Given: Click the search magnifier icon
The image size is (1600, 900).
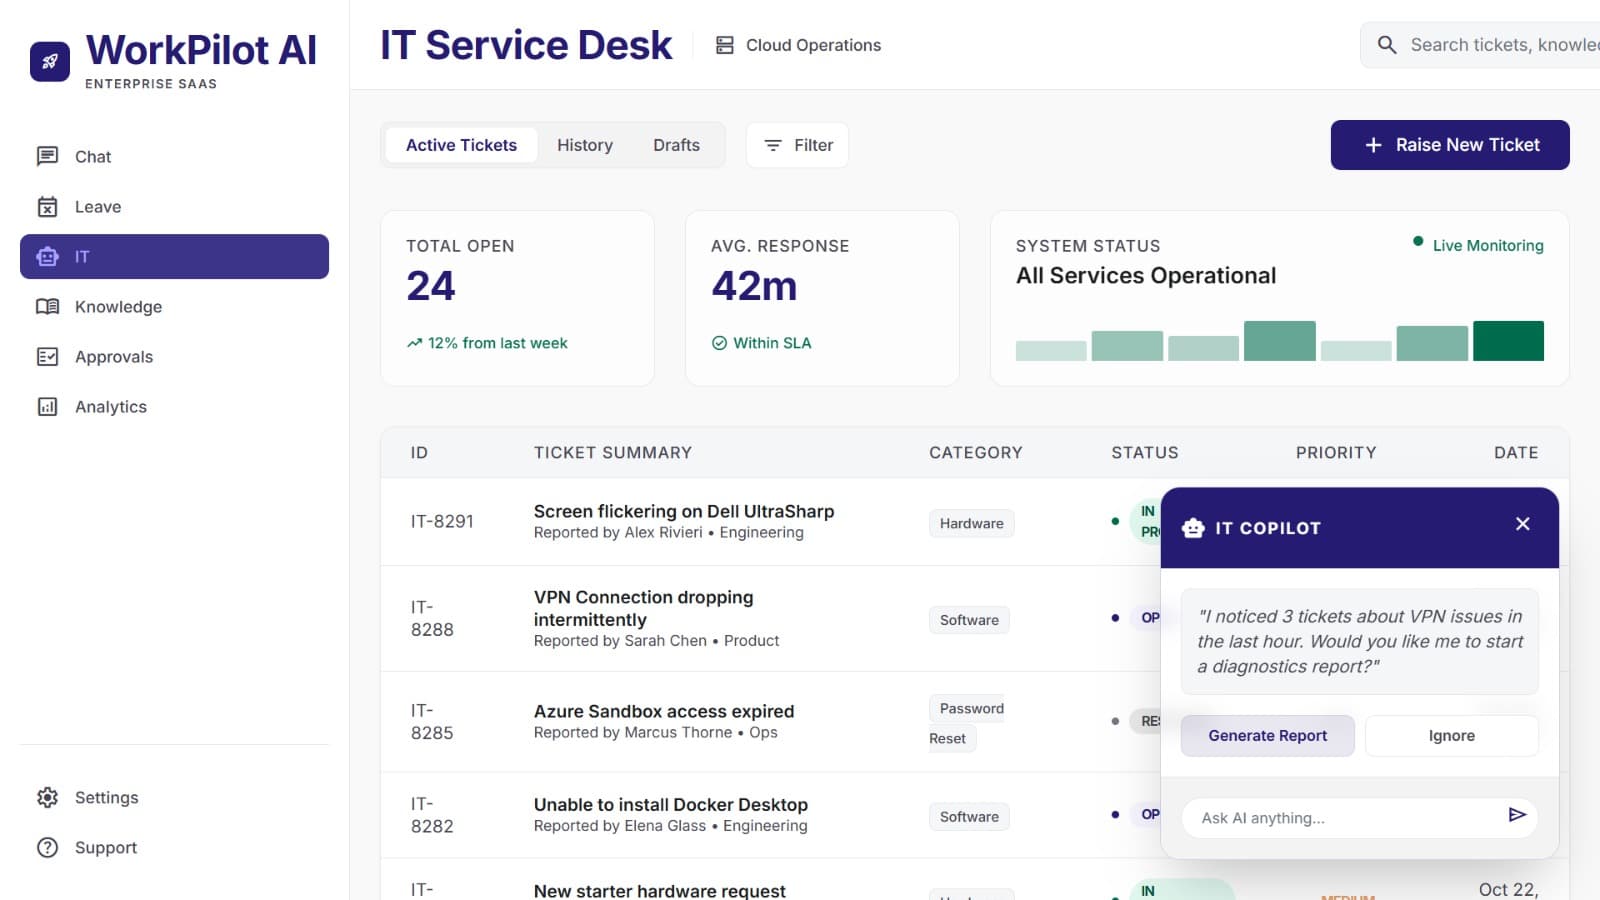Looking at the screenshot, I should click(1387, 45).
